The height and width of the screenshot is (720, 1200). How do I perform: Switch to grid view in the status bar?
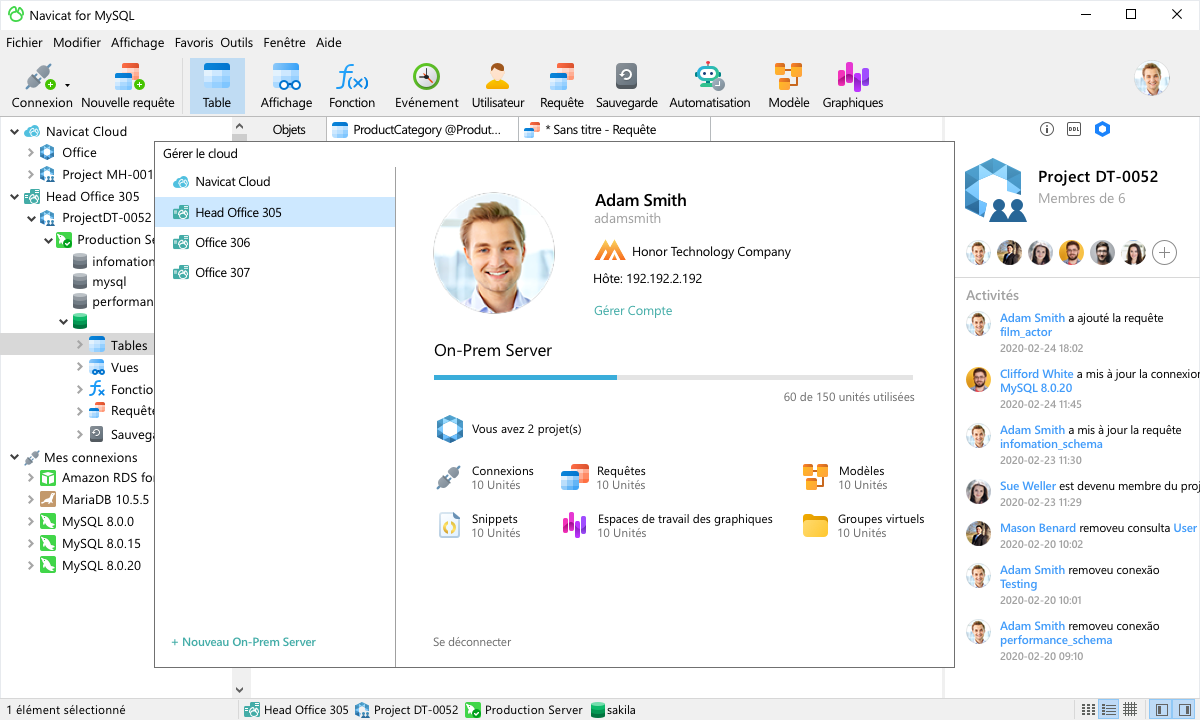pos(1130,710)
